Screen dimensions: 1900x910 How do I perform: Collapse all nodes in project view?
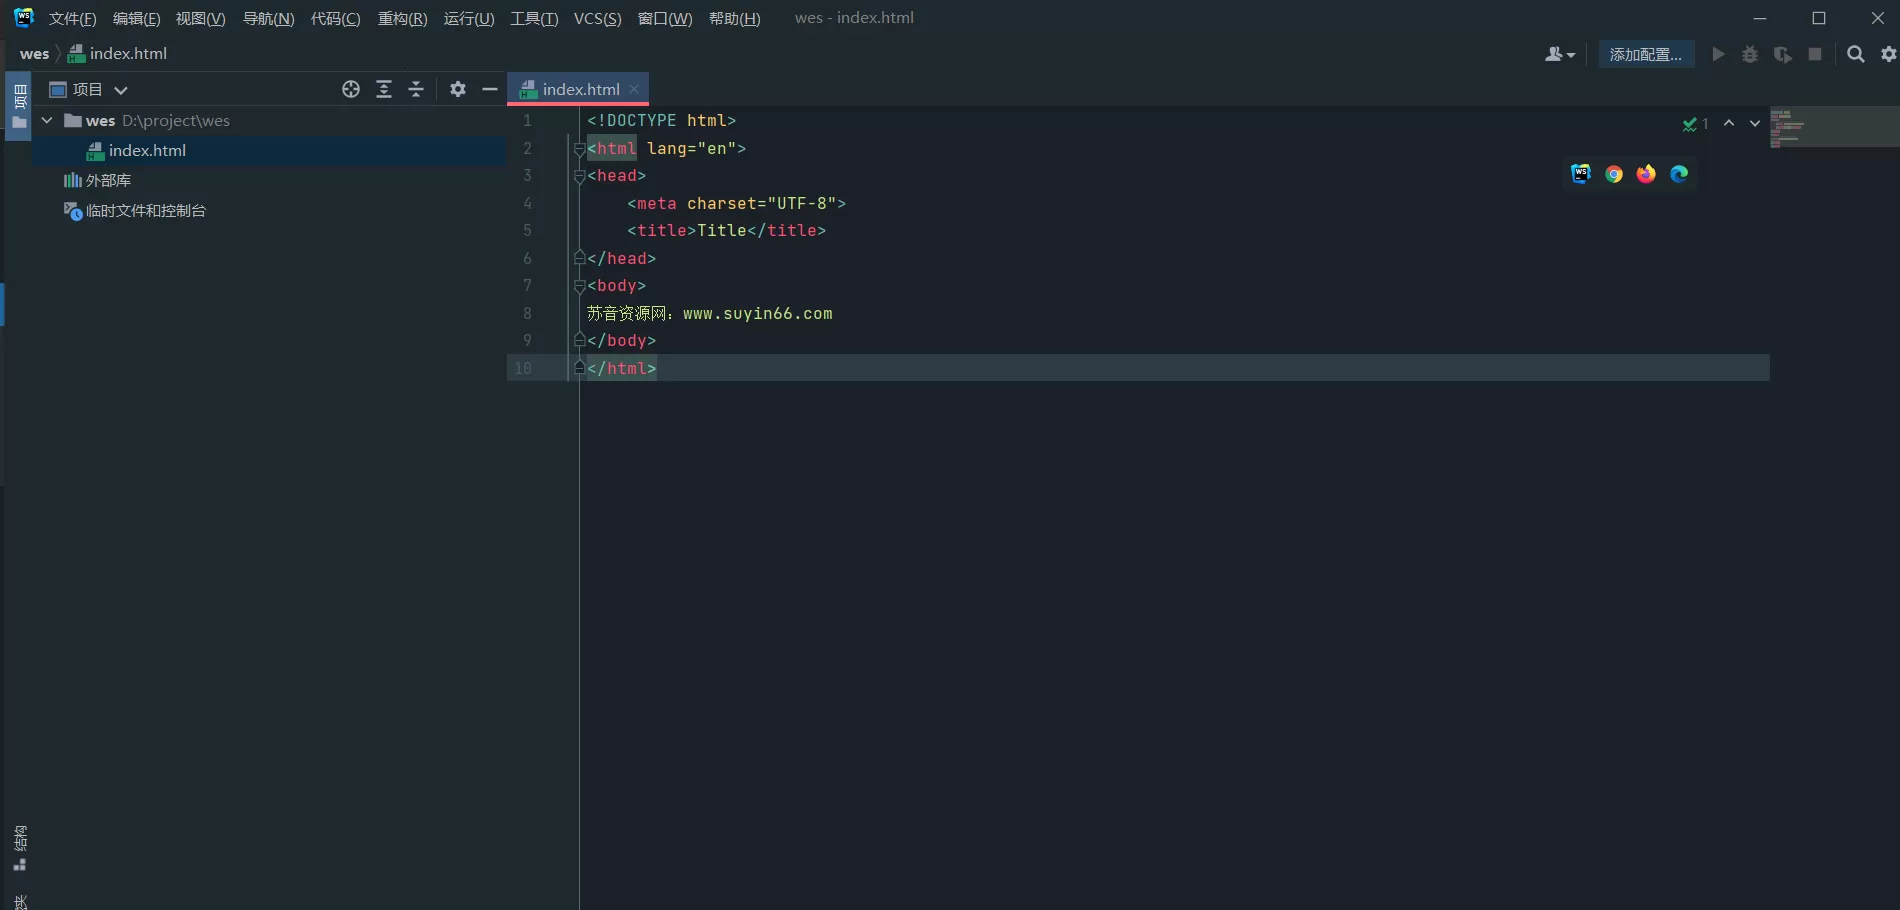click(416, 89)
